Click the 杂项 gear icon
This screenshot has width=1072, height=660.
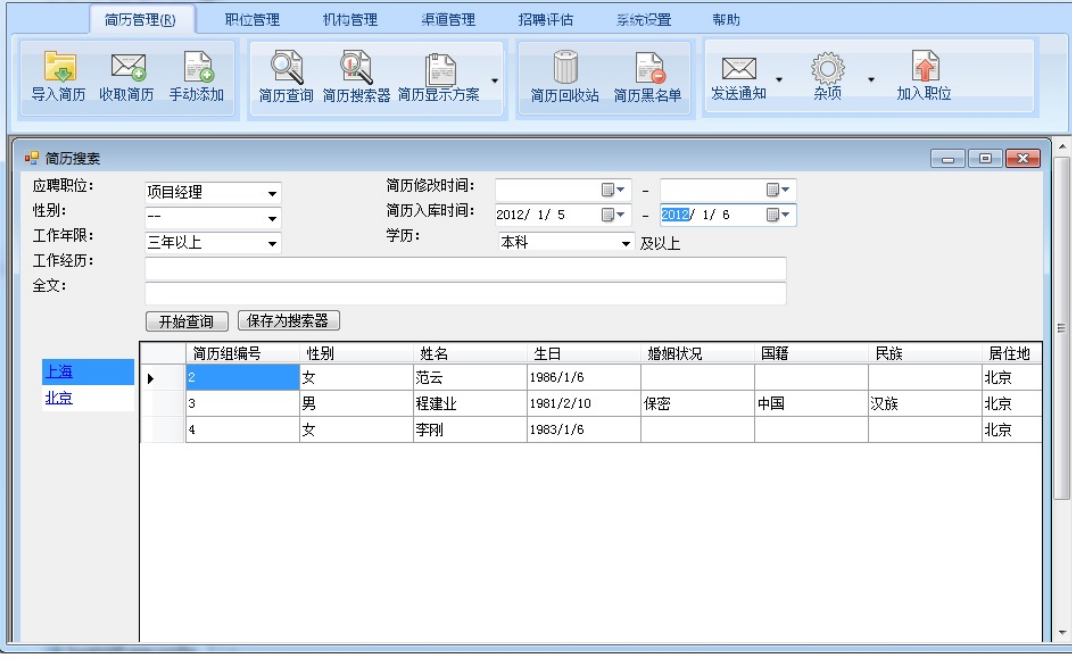[828, 68]
